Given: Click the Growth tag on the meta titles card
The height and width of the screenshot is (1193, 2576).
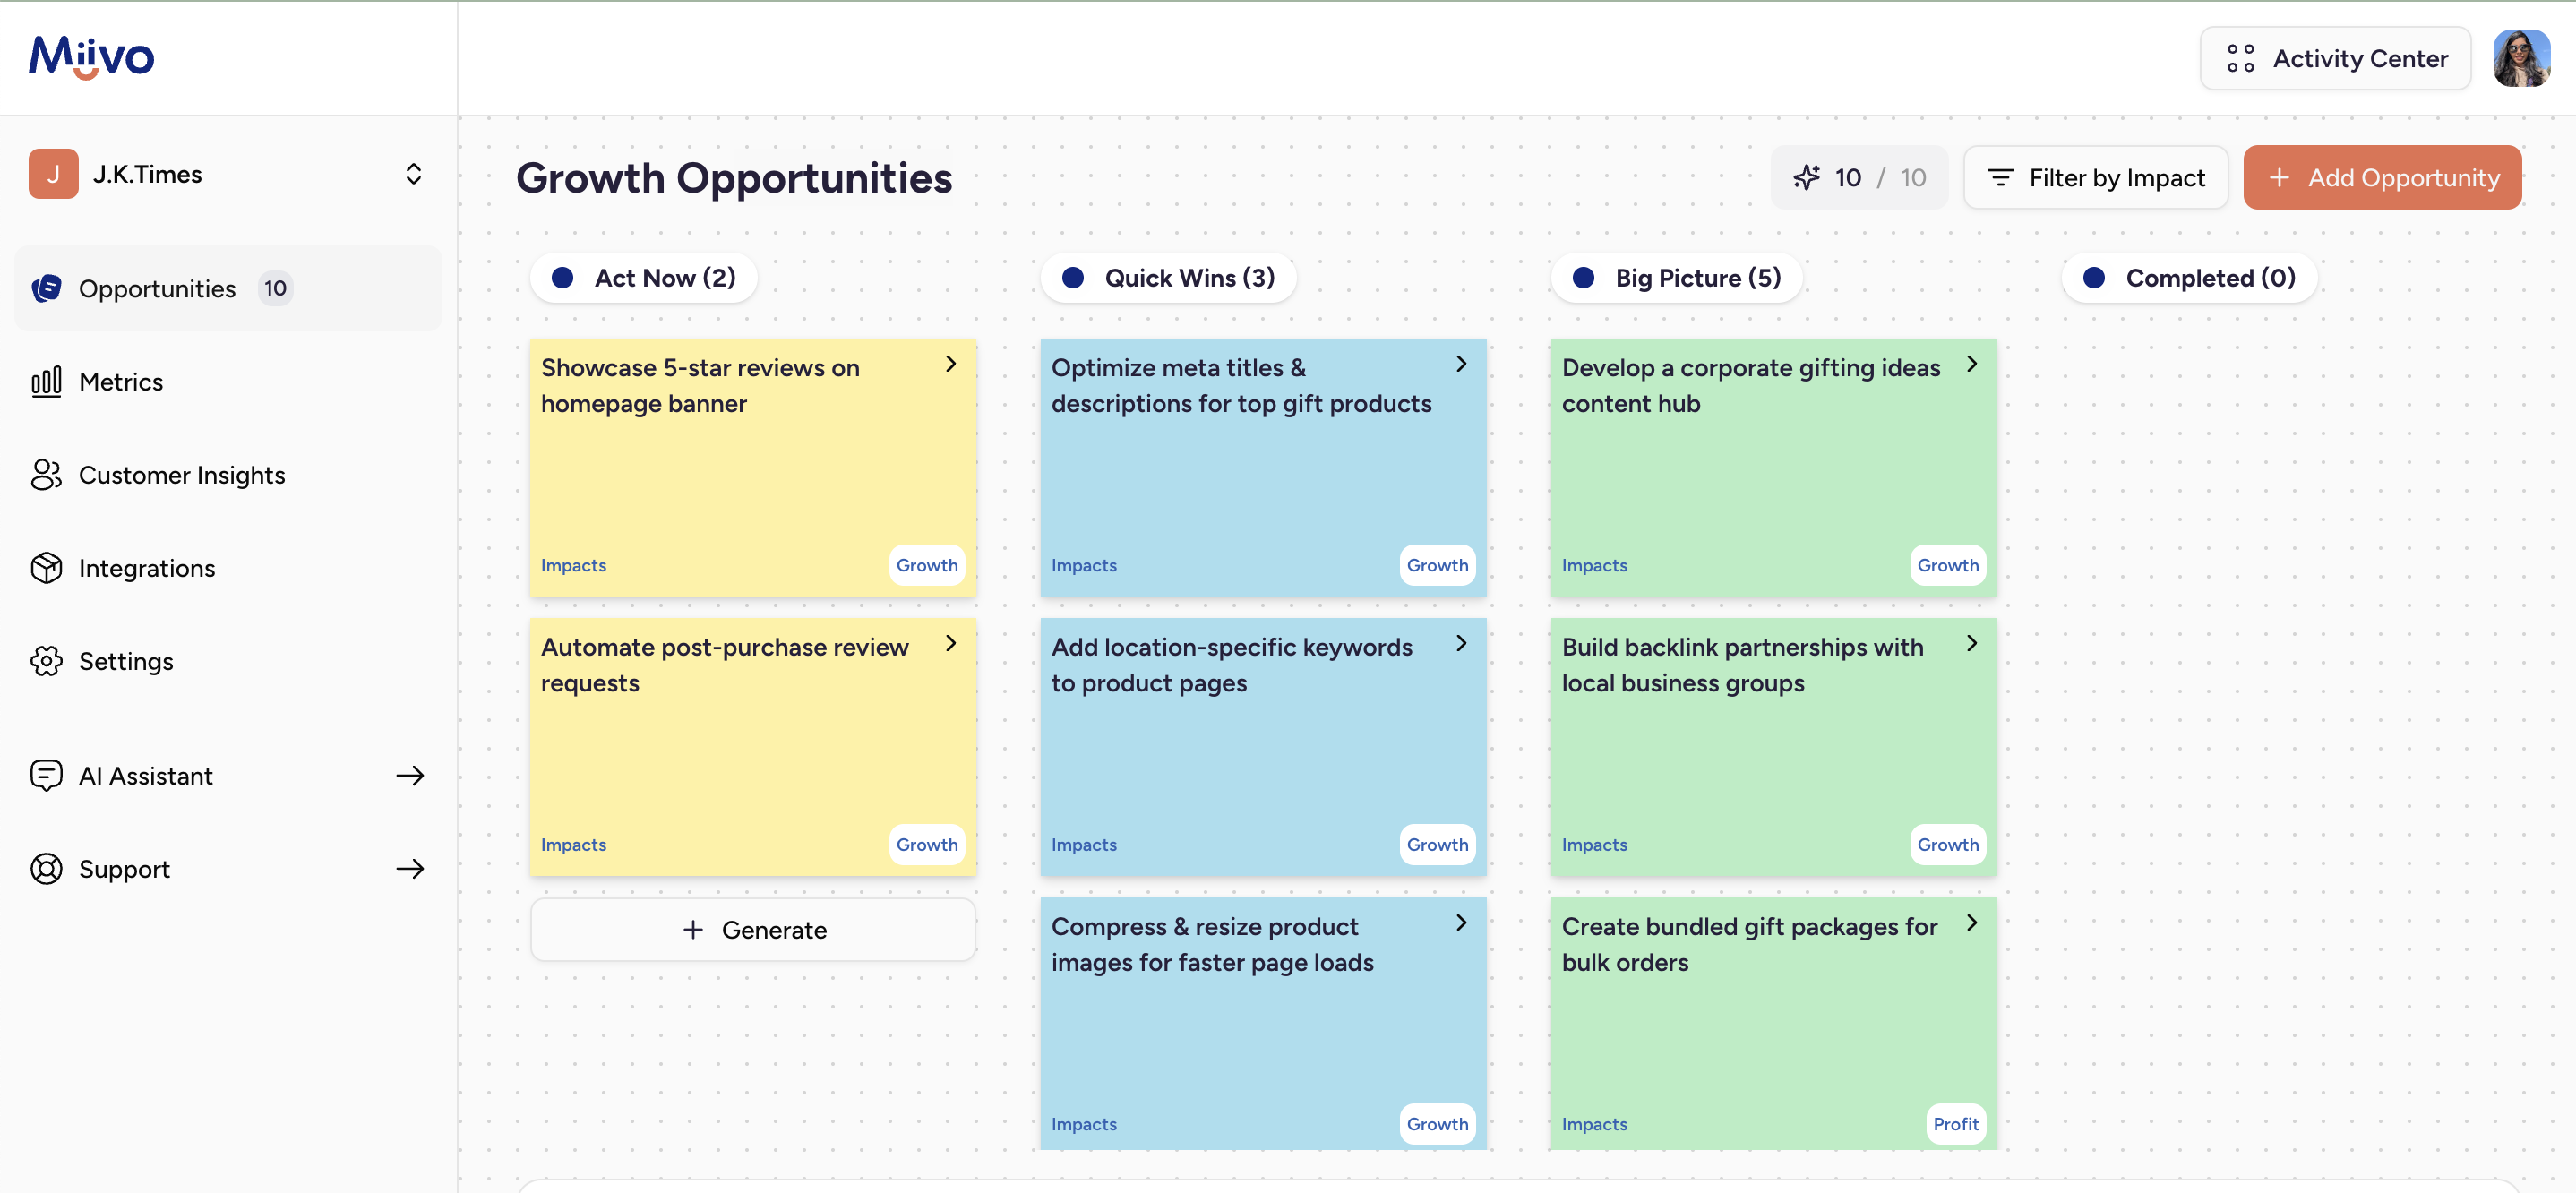Looking at the screenshot, I should click(x=1437, y=565).
